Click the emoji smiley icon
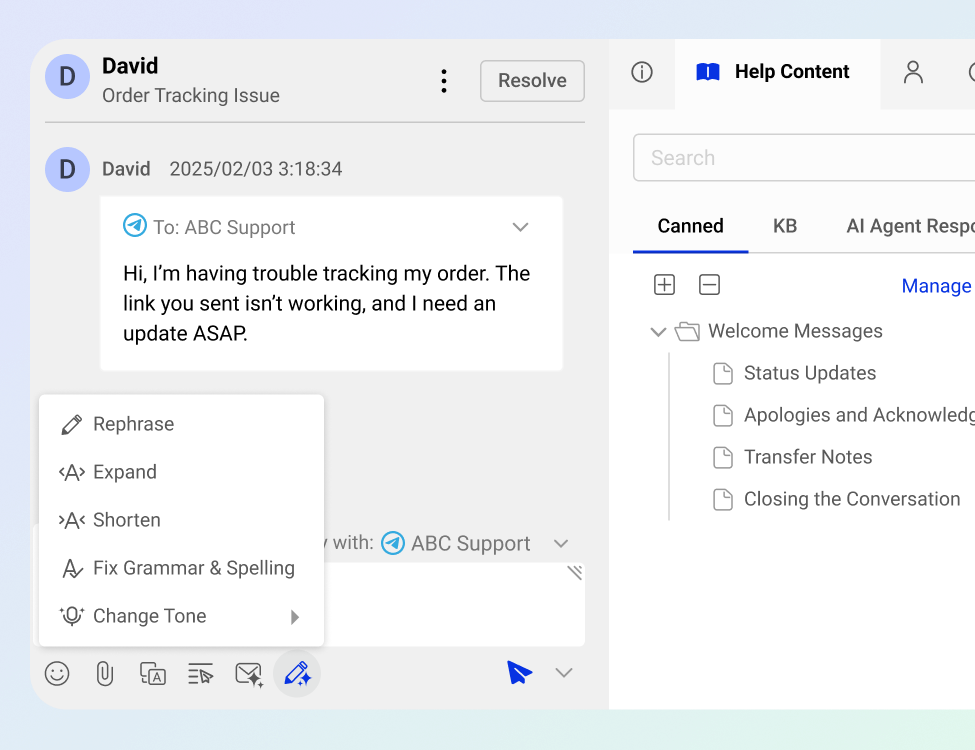This screenshot has width=975, height=750. [x=57, y=673]
